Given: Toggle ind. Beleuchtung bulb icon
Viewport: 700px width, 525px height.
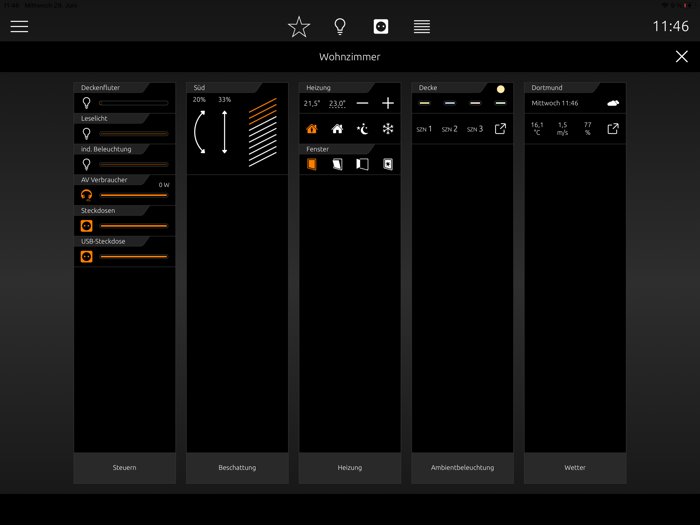Looking at the screenshot, I should [x=87, y=165].
